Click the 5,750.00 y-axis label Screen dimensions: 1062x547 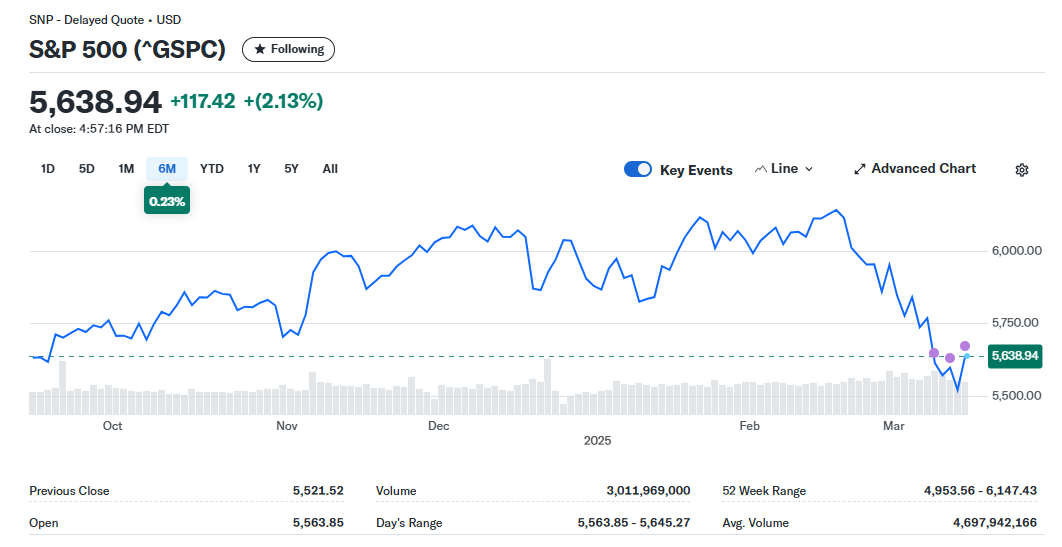tap(1015, 323)
